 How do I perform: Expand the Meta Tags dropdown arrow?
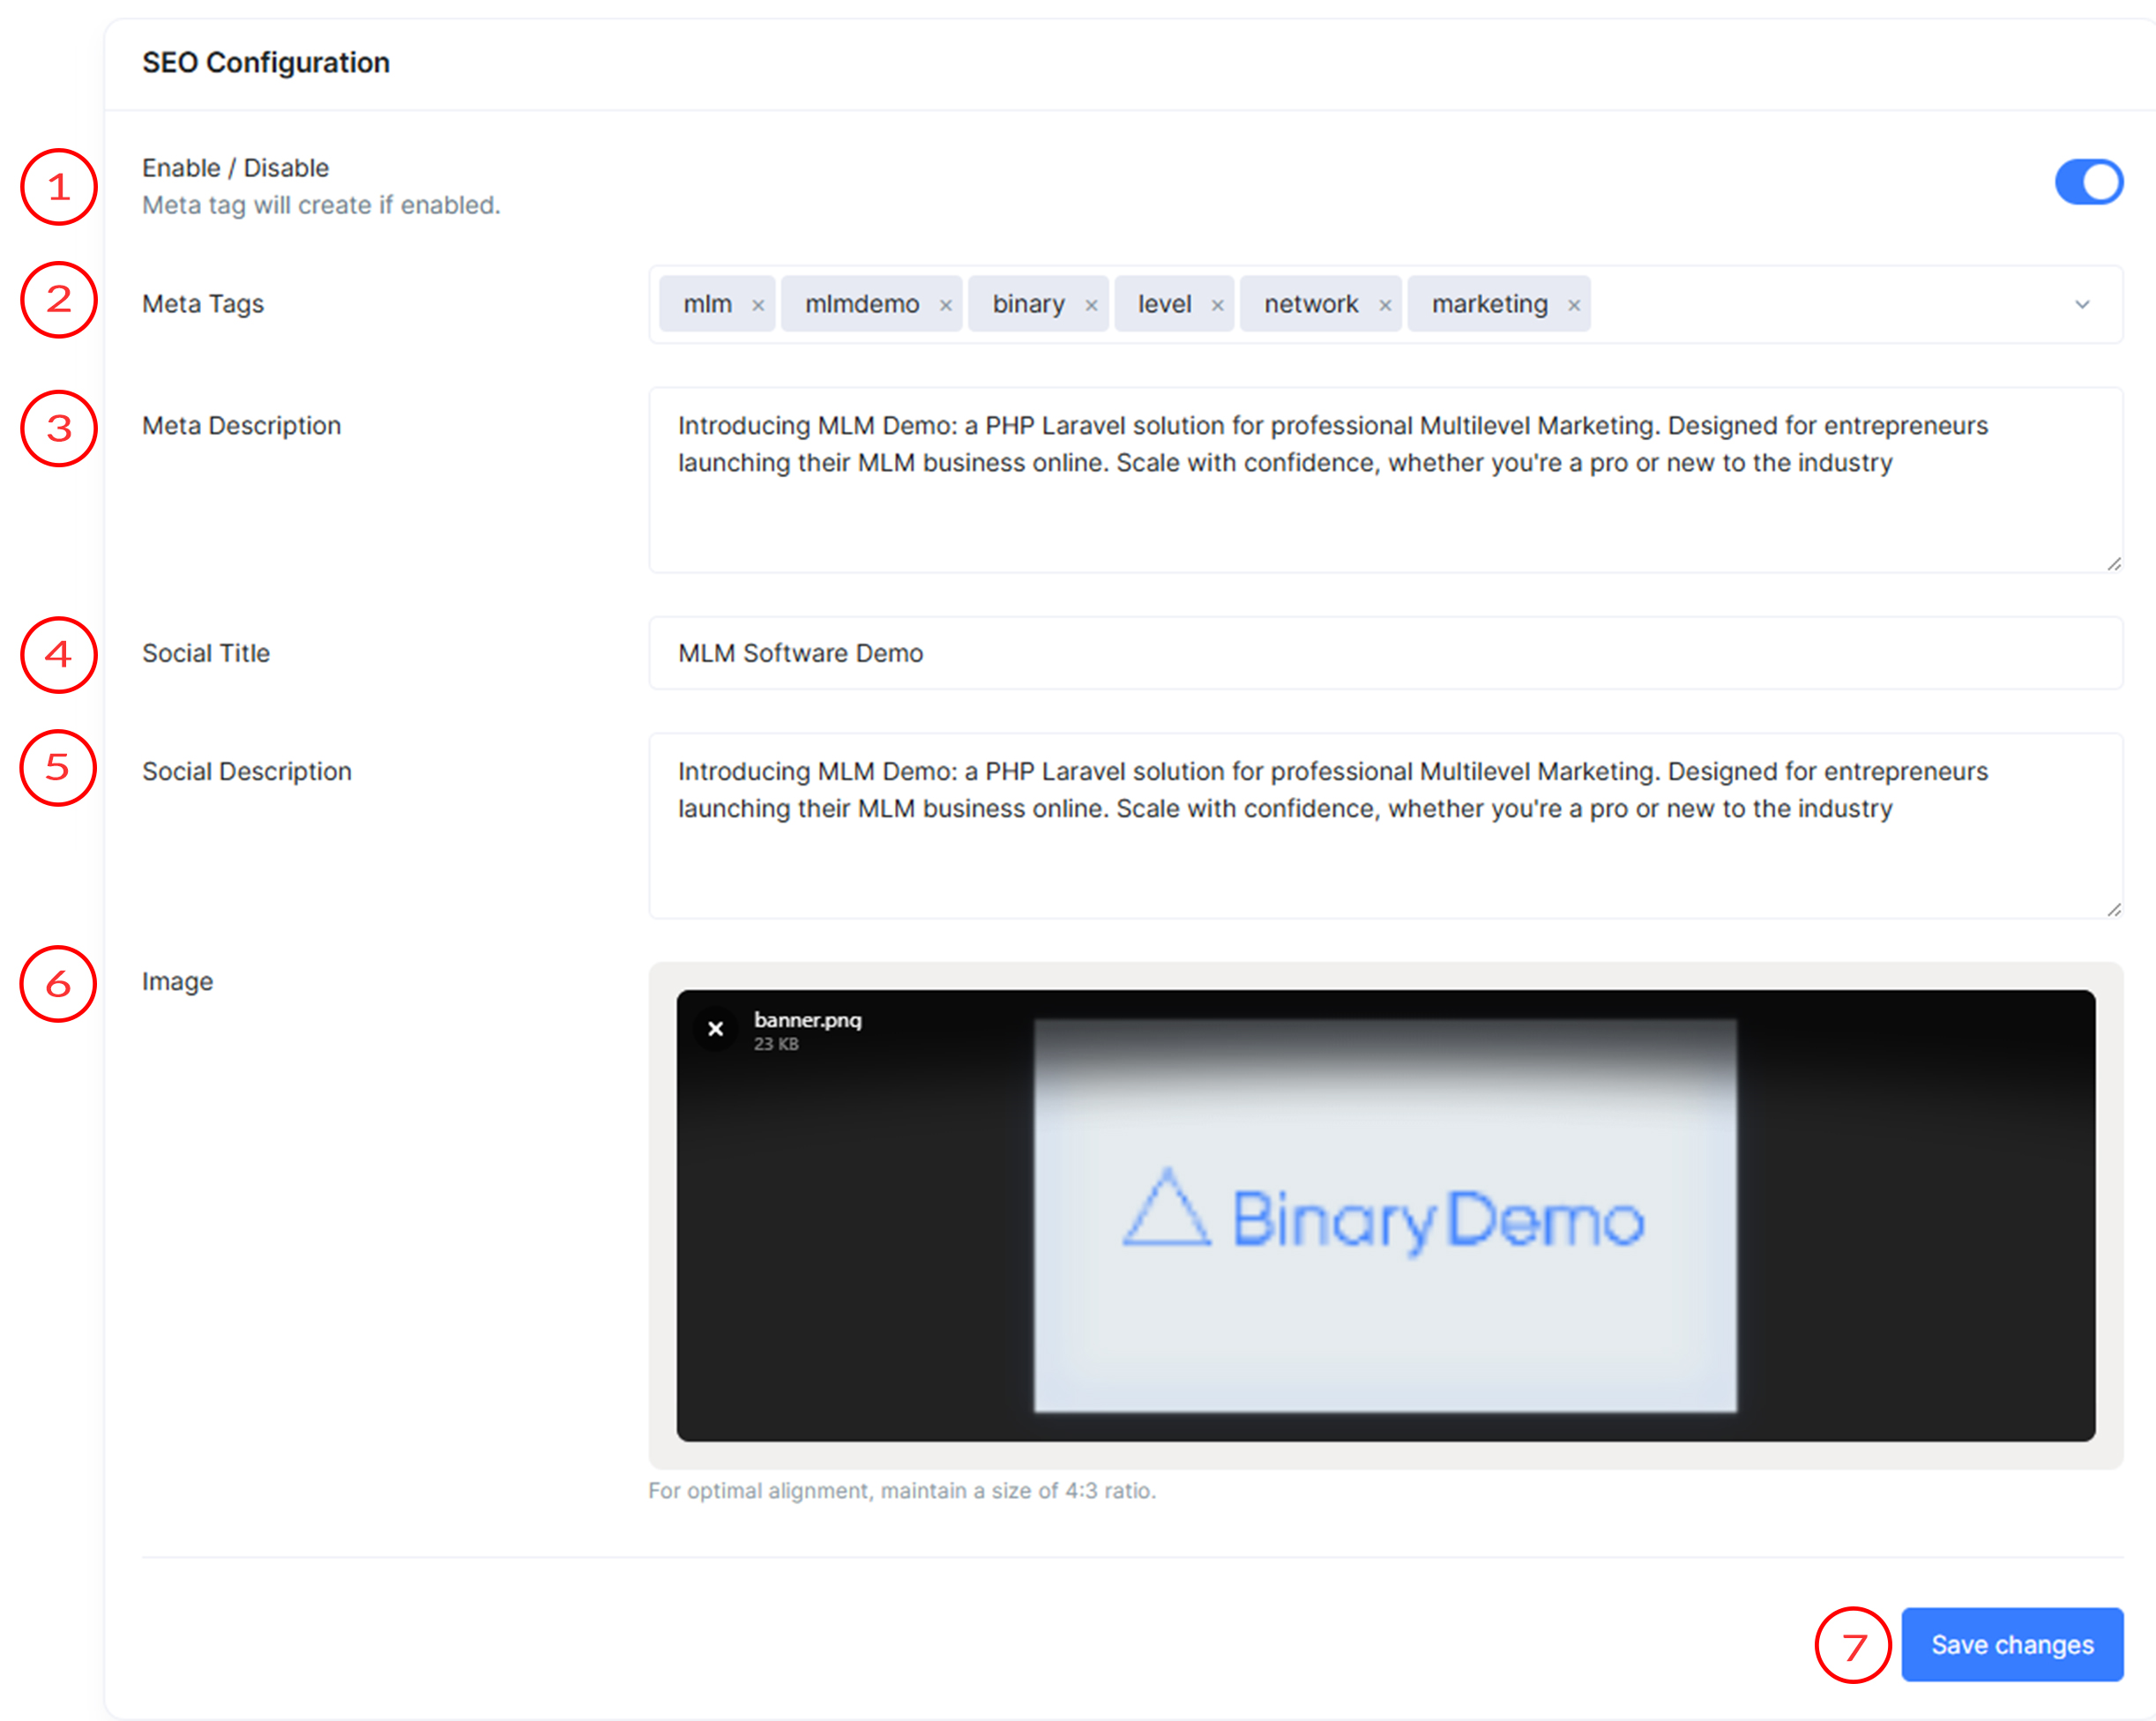pyautogui.click(x=2082, y=304)
